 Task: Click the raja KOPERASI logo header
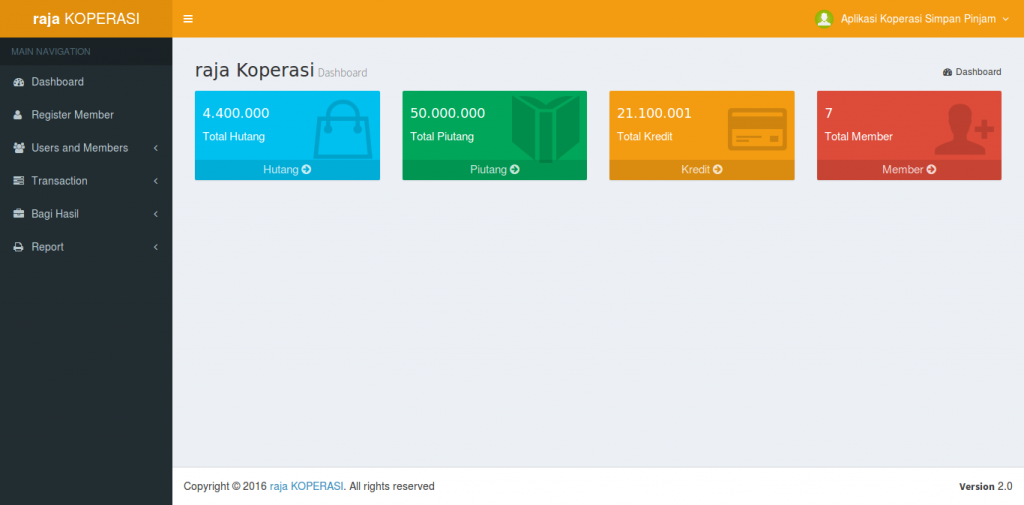[86, 19]
